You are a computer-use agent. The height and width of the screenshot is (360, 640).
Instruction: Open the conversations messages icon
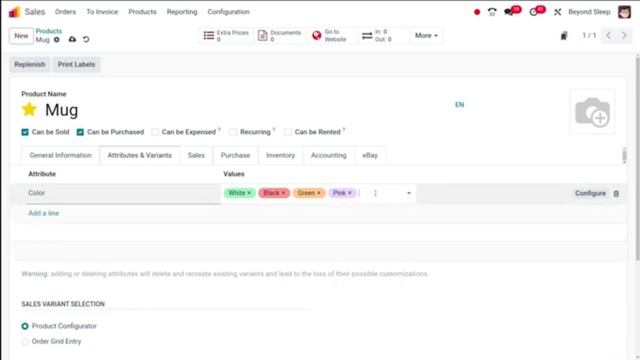point(509,12)
